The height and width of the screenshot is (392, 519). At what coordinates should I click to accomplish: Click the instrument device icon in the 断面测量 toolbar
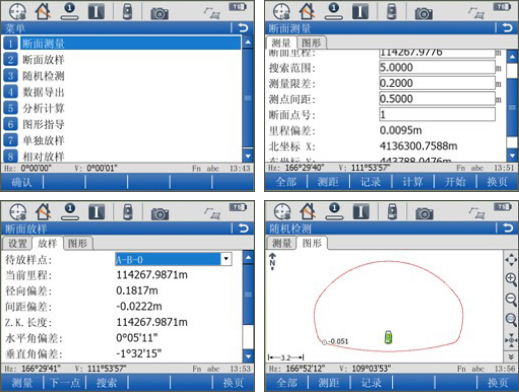[x=392, y=11]
